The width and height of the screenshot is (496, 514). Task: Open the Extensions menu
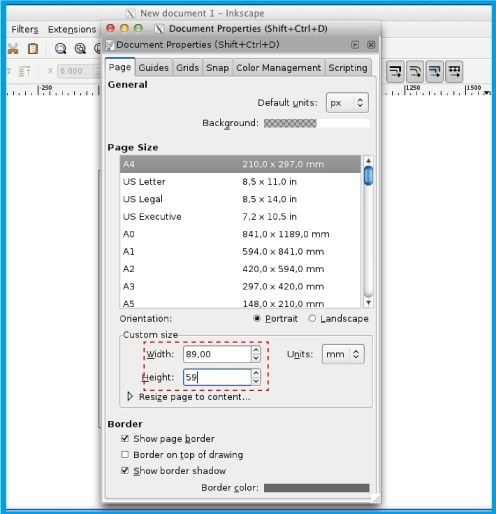(x=72, y=29)
